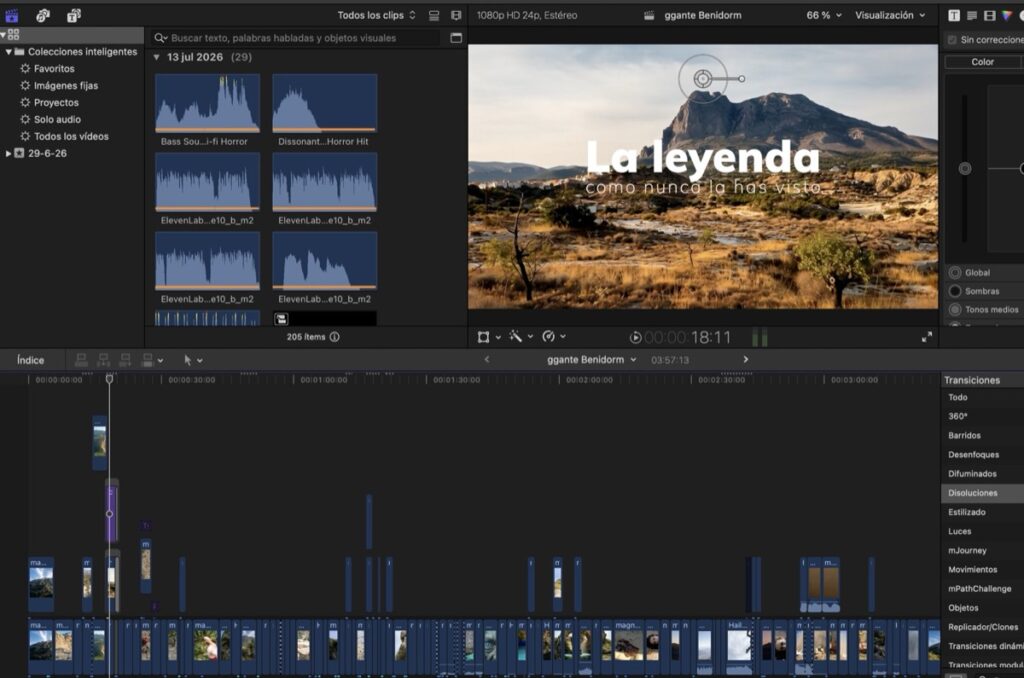1024x678 pixels.
Task: Click the search magnifier filter icon
Action: point(161,38)
